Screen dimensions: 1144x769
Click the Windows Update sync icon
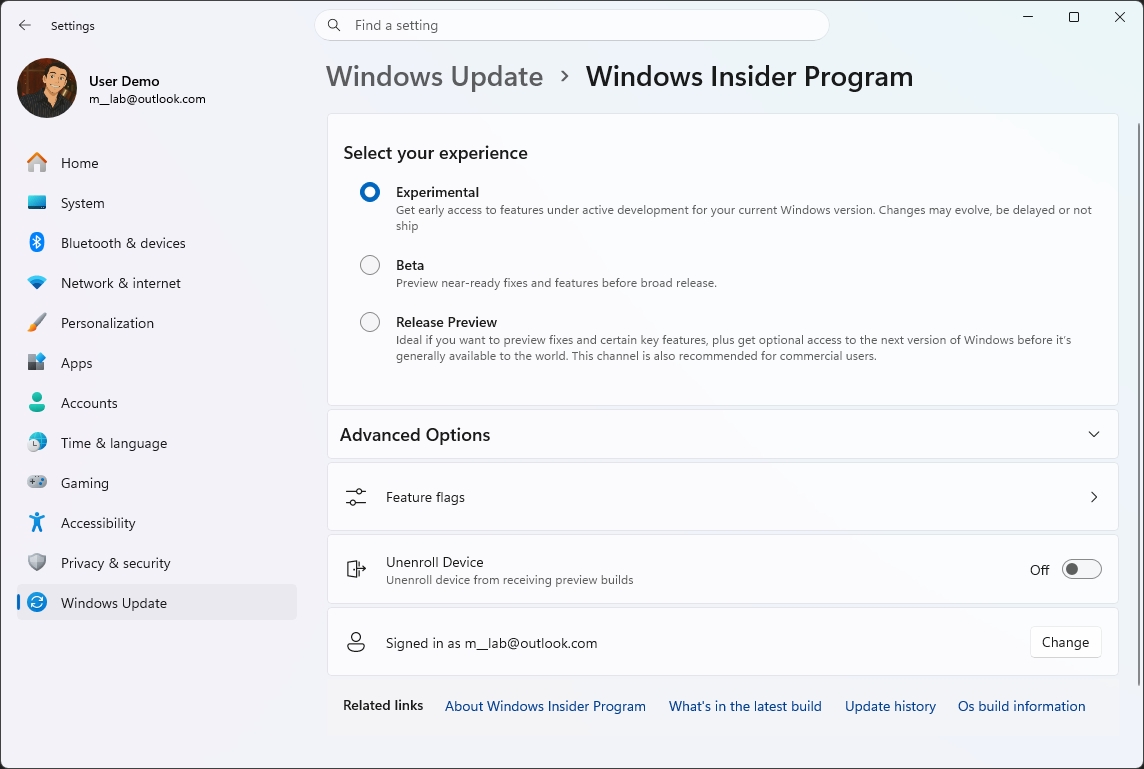(36, 603)
